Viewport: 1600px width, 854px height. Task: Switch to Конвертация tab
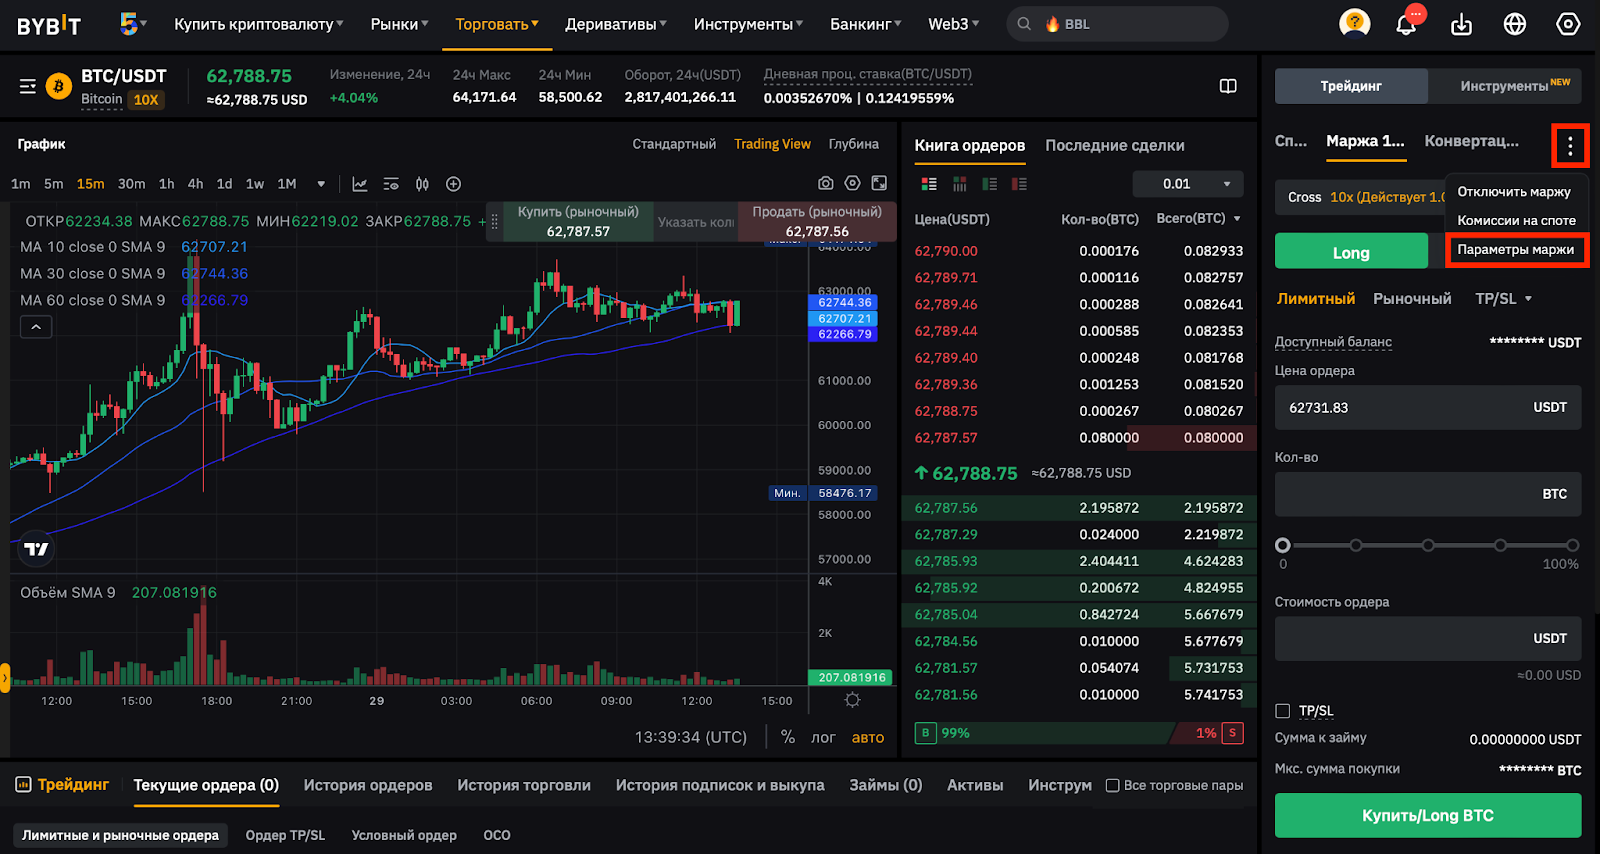point(1472,141)
